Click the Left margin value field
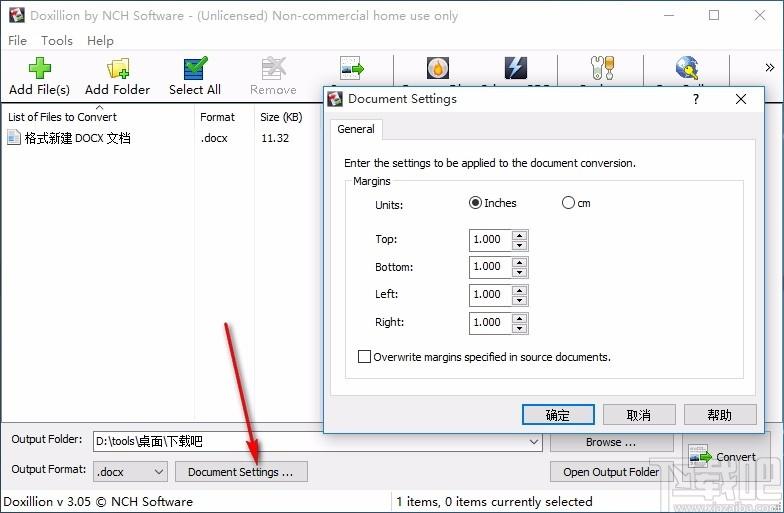Image resolution: width=784 pixels, height=513 pixels. (x=490, y=294)
